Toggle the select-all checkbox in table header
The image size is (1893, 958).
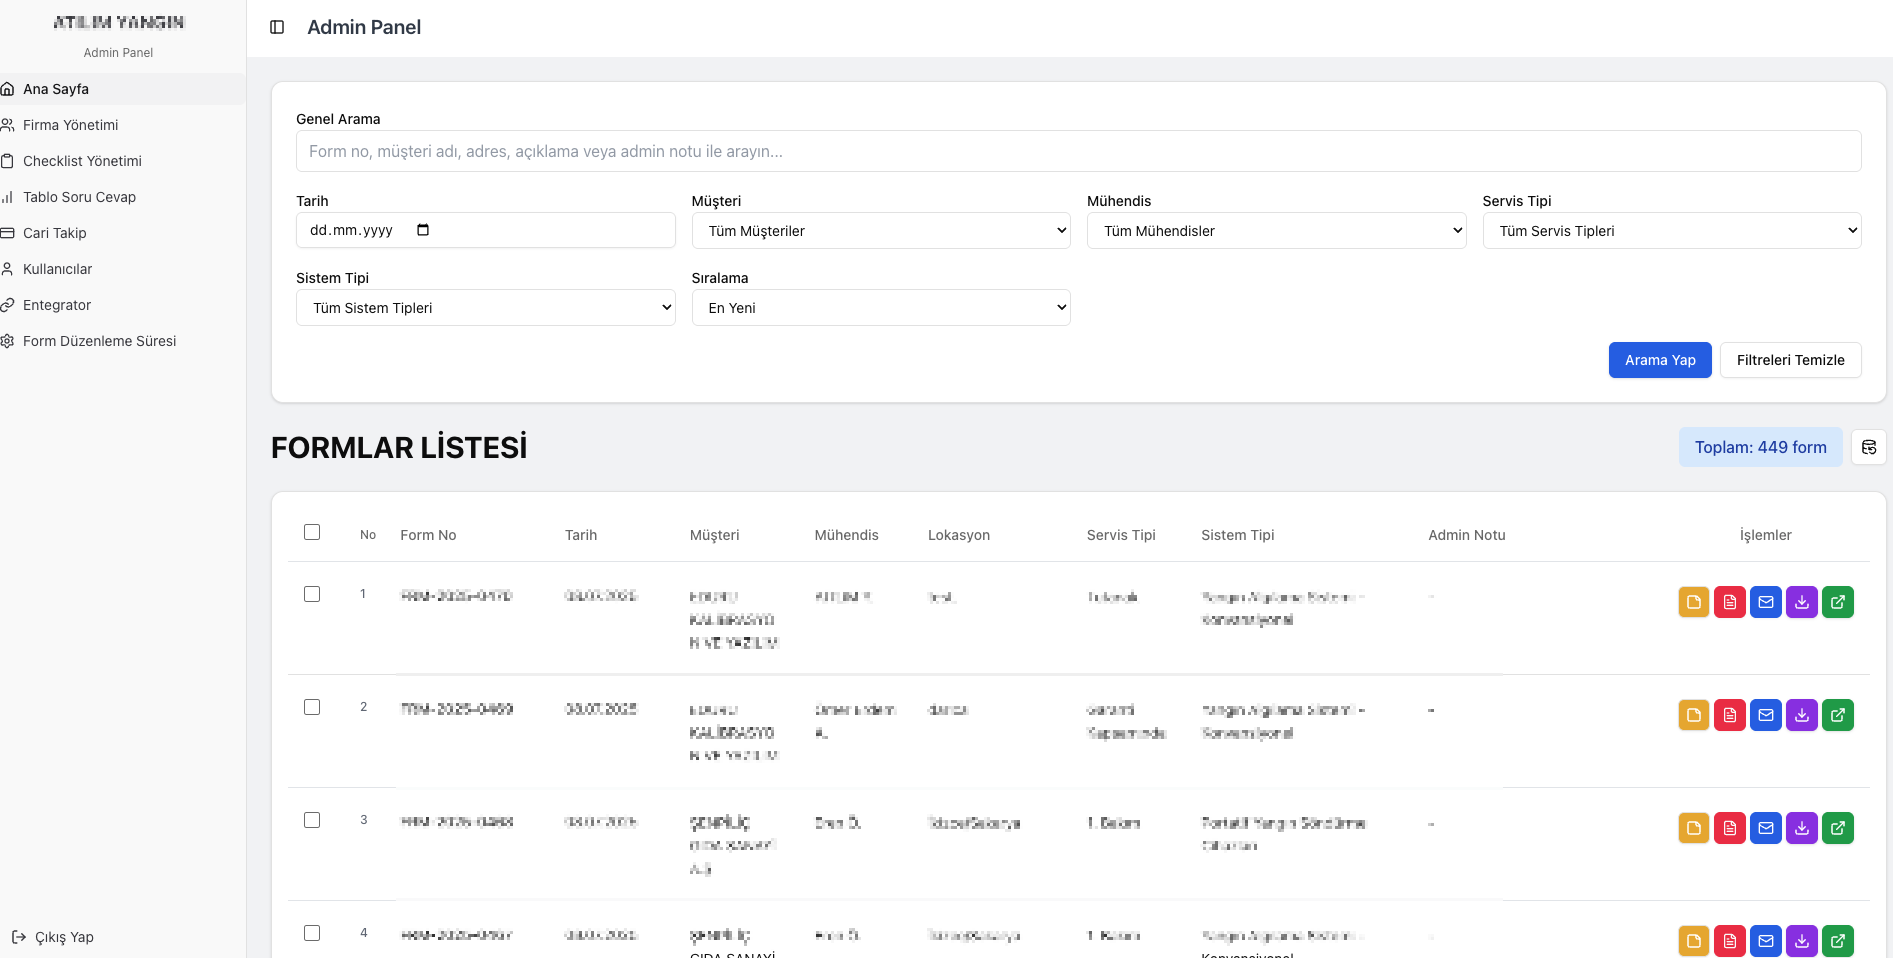312,532
